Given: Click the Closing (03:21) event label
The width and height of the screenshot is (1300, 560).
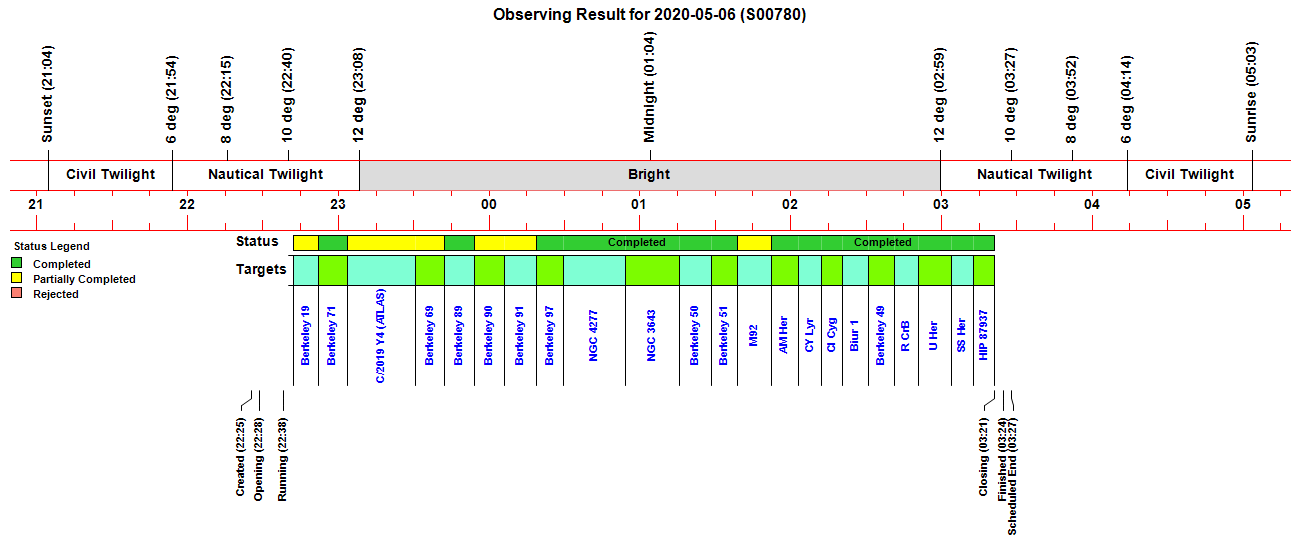Looking at the screenshot, I should pos(984,457).
